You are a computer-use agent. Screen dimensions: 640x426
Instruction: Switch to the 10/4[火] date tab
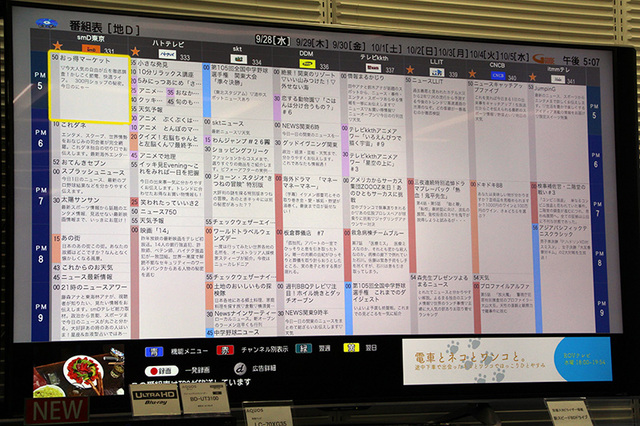pos(484,54)
